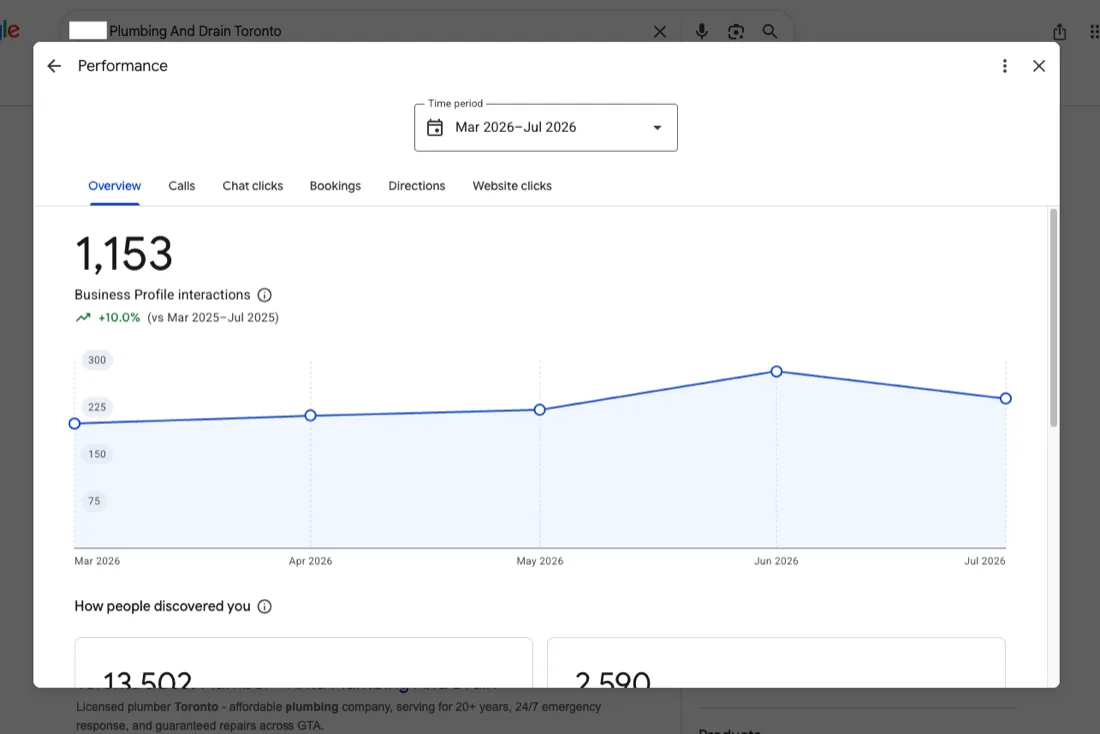Select the May 2026 data point
The height and width of the screenshot is (734, 1100).
tap(539, 410)
